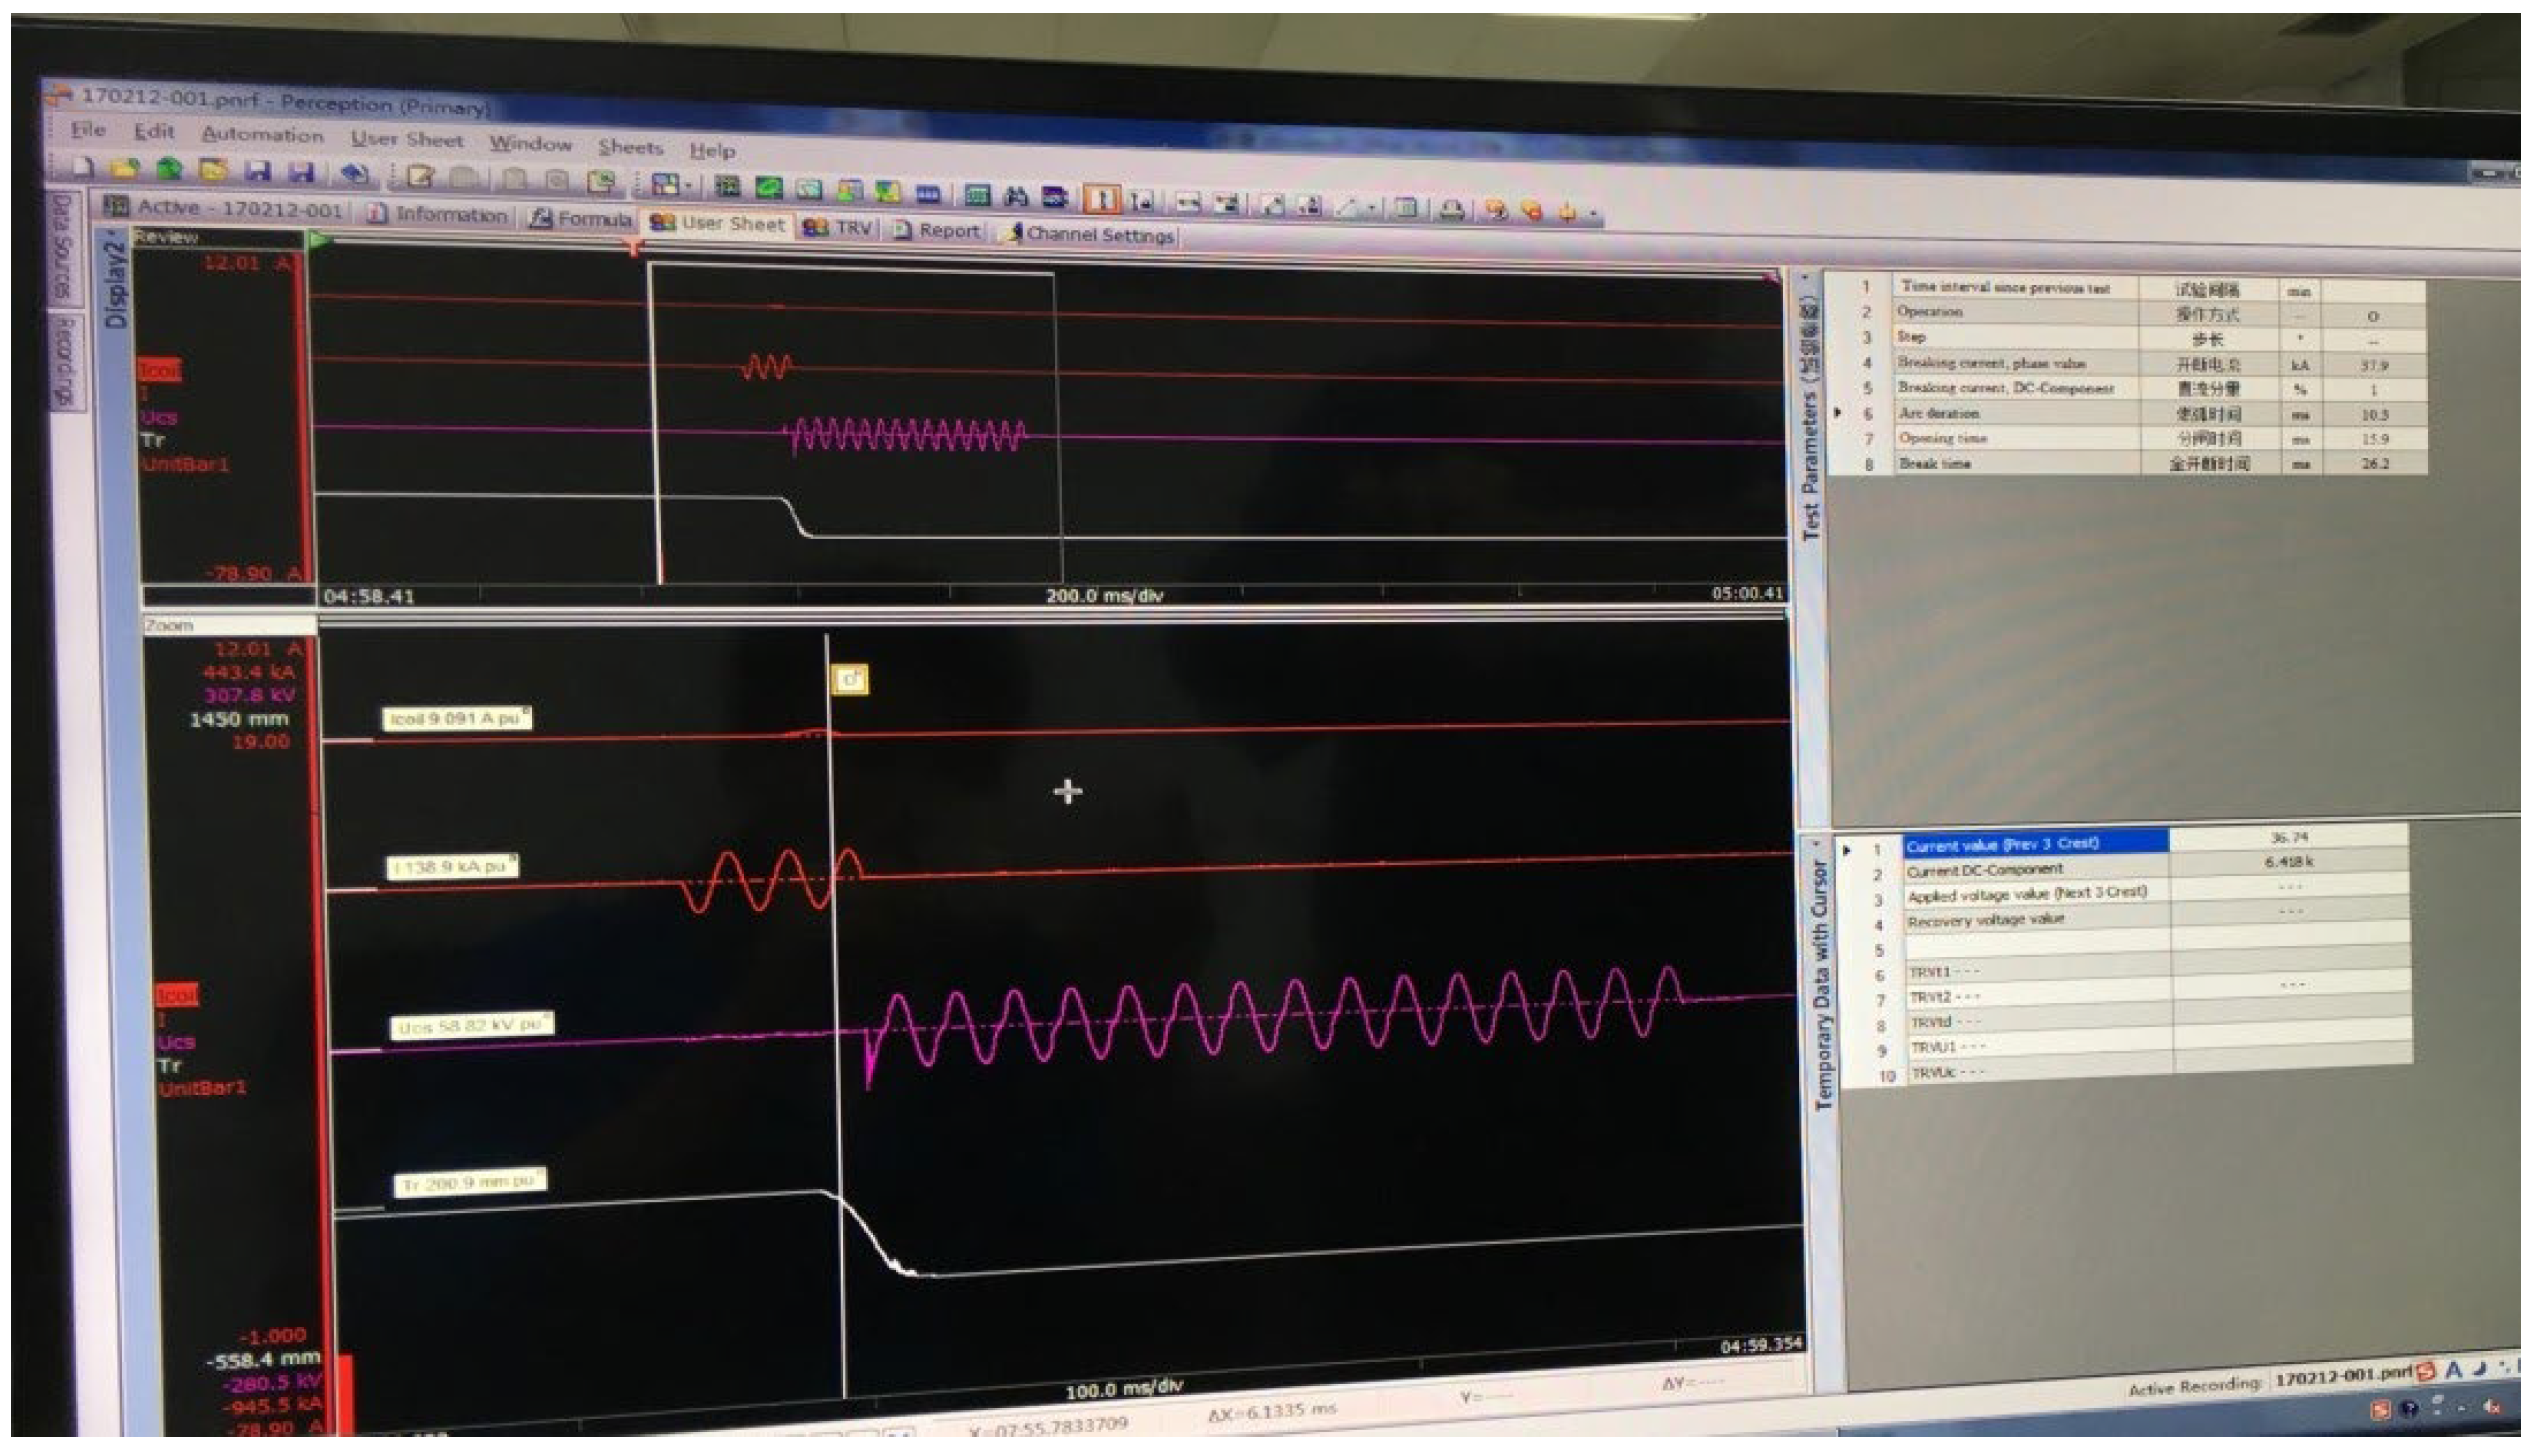Click the yellow cursor marker flag icon
Image resolution: width=2536 pixels, height=1453 pixels.
[850, 680]
